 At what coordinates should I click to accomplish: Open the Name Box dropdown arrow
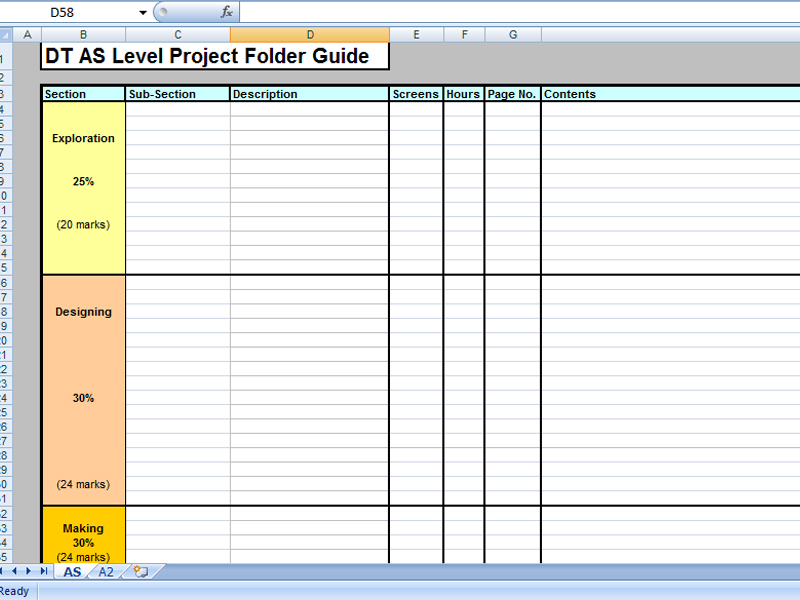click(143, 12)
